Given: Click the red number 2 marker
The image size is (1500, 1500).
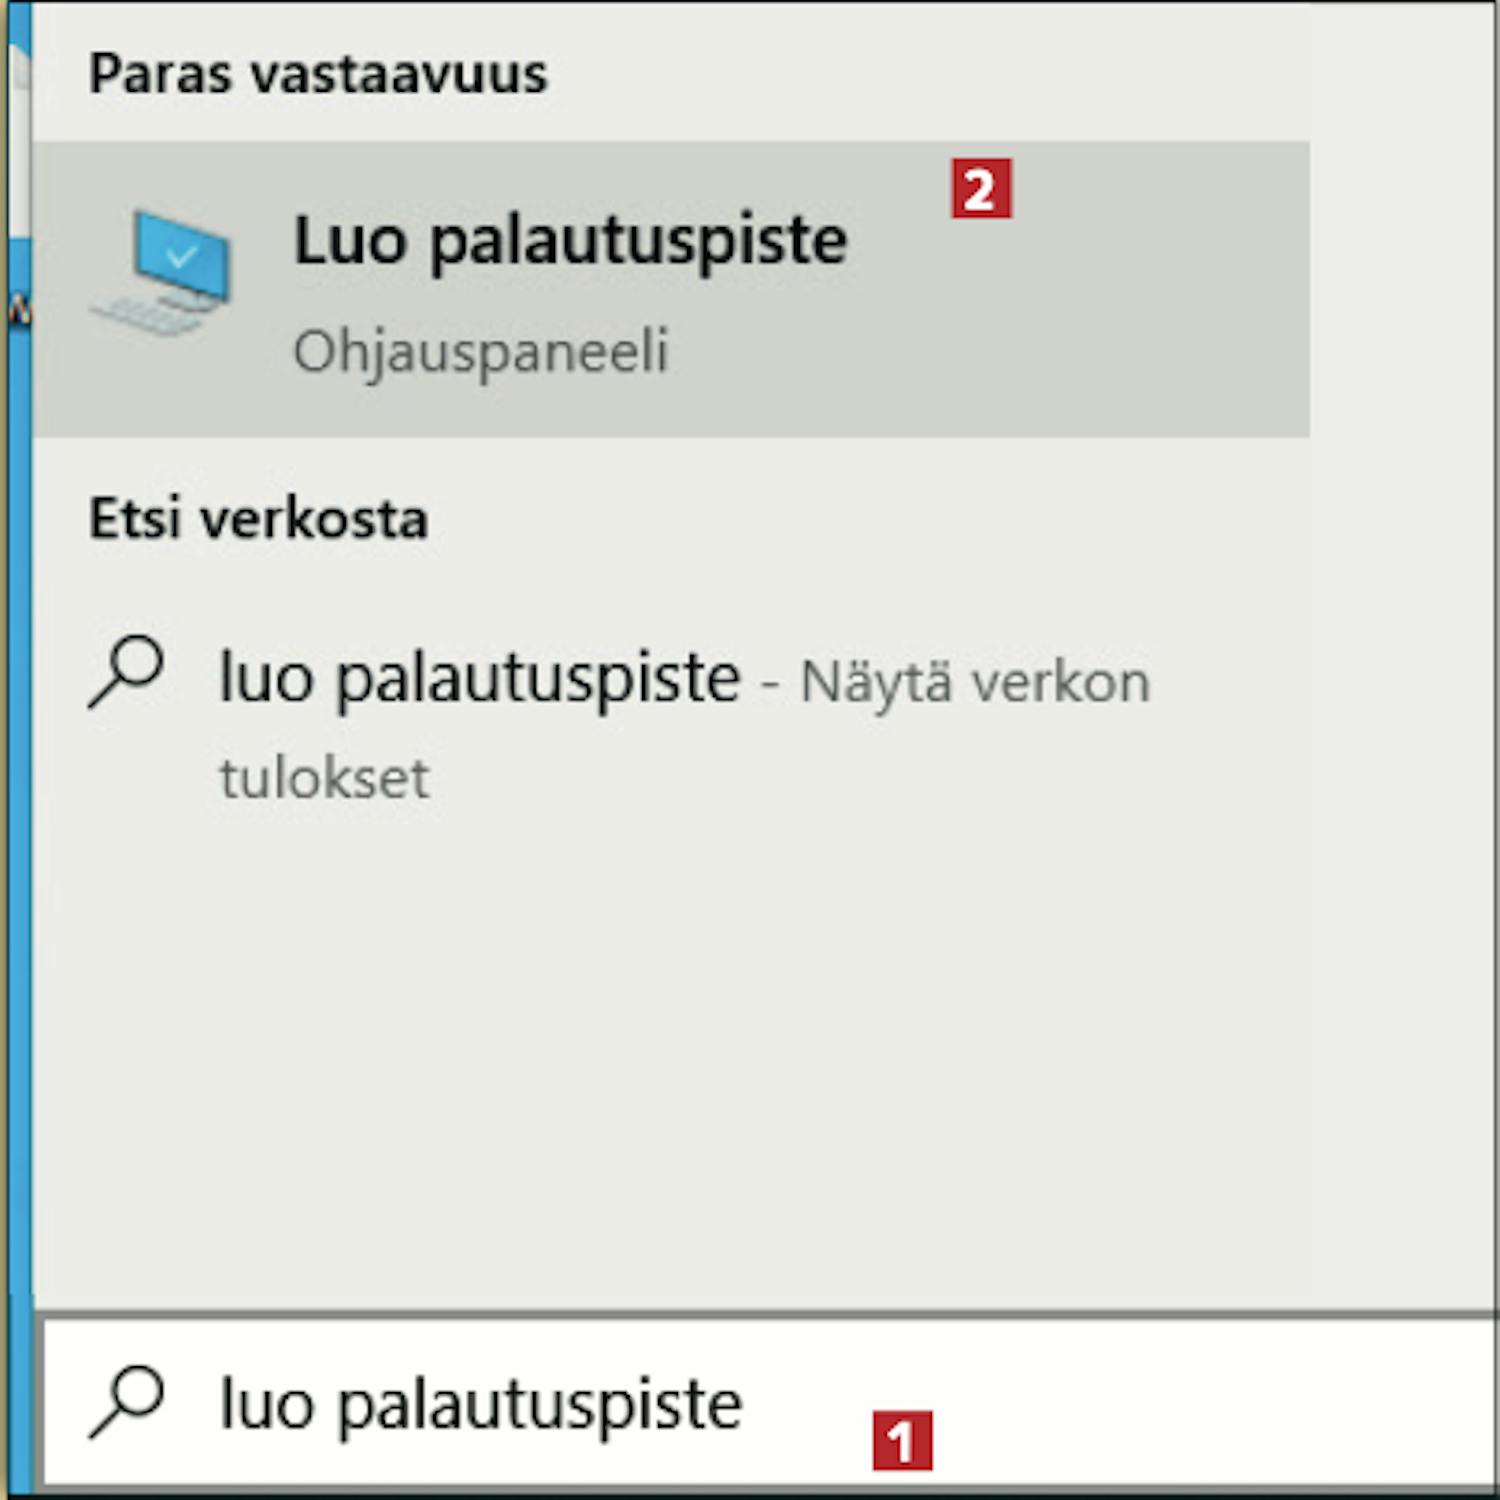Looking at the screenshot, I should click(981, 188).
